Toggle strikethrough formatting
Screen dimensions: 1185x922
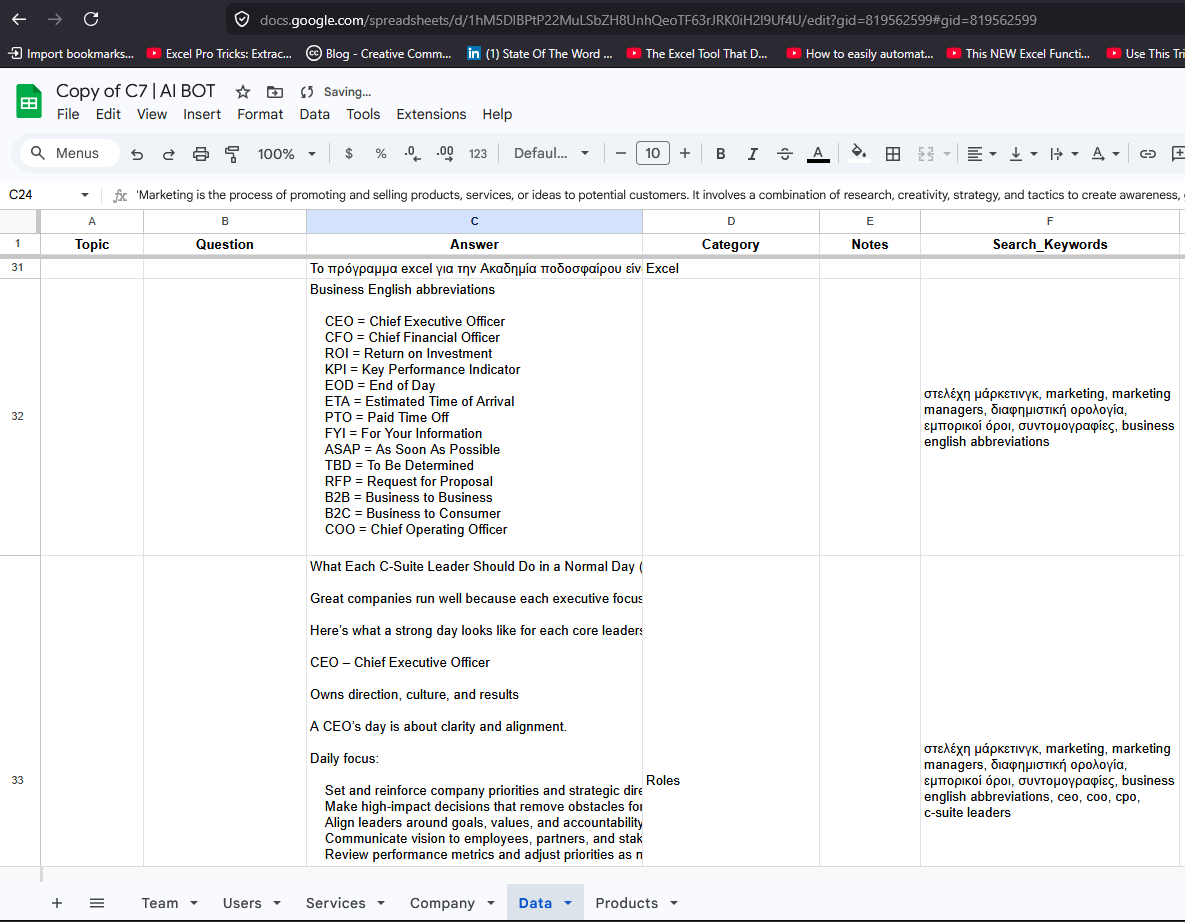click(784, 153)
